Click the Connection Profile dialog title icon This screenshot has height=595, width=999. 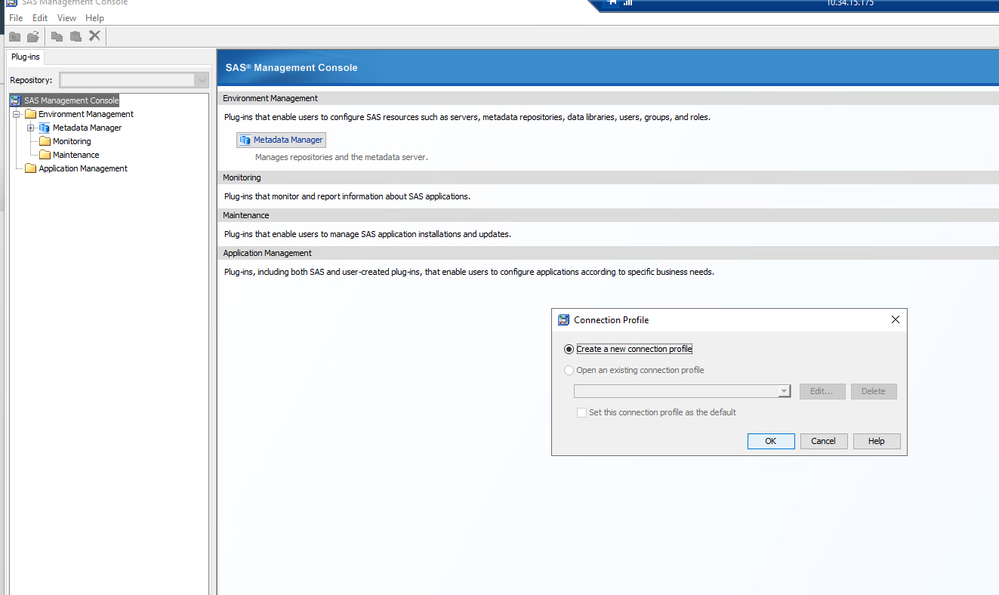563,320
